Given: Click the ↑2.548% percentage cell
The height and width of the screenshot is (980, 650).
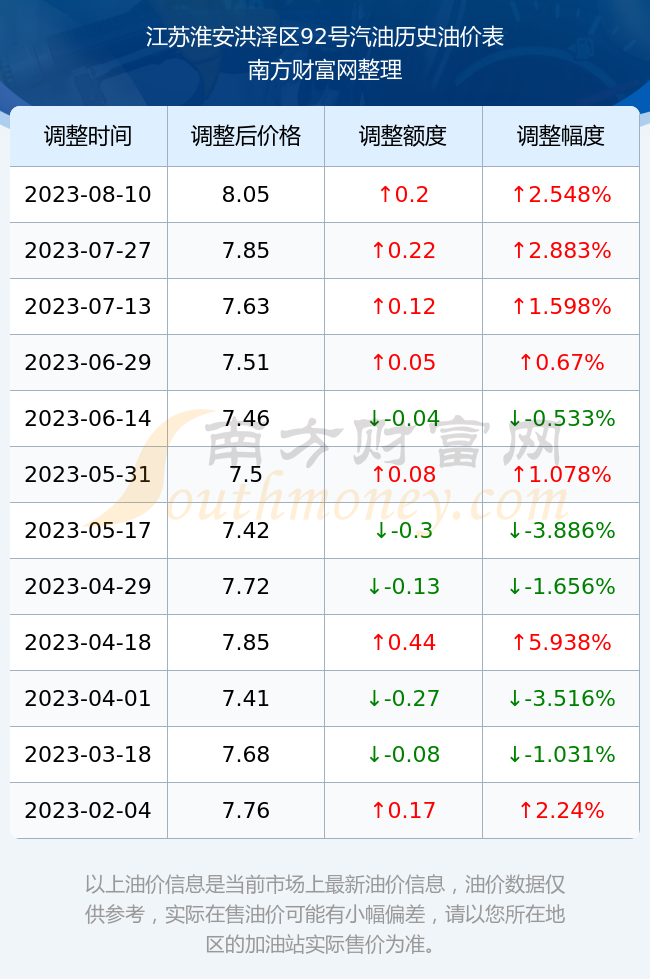Looking at the screenshot, I should (x=561, y=194).
